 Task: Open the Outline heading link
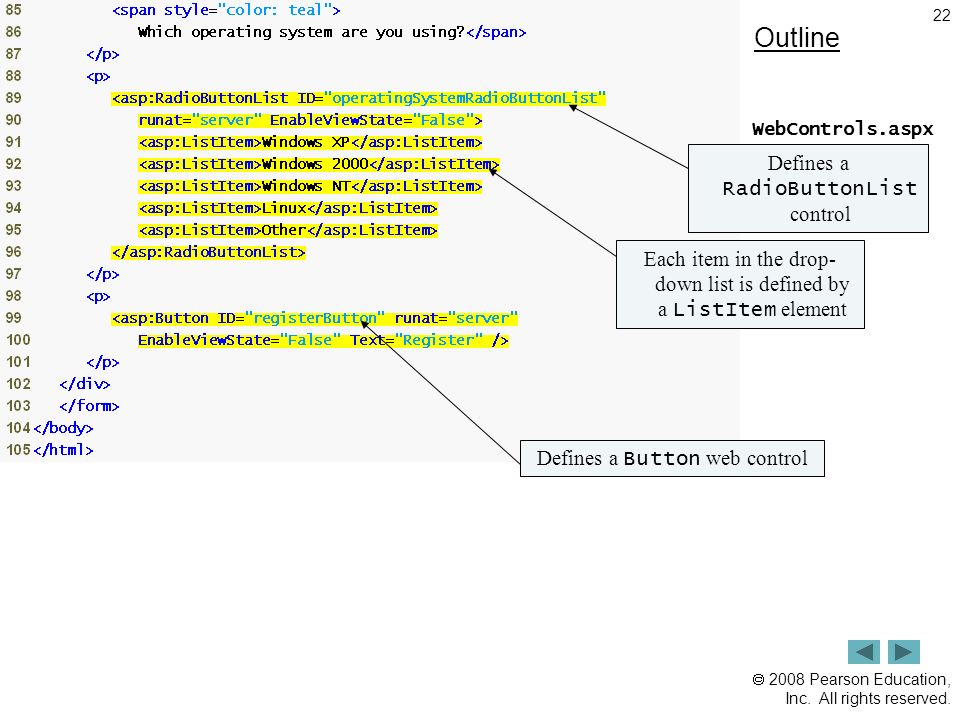coord(797,38)
